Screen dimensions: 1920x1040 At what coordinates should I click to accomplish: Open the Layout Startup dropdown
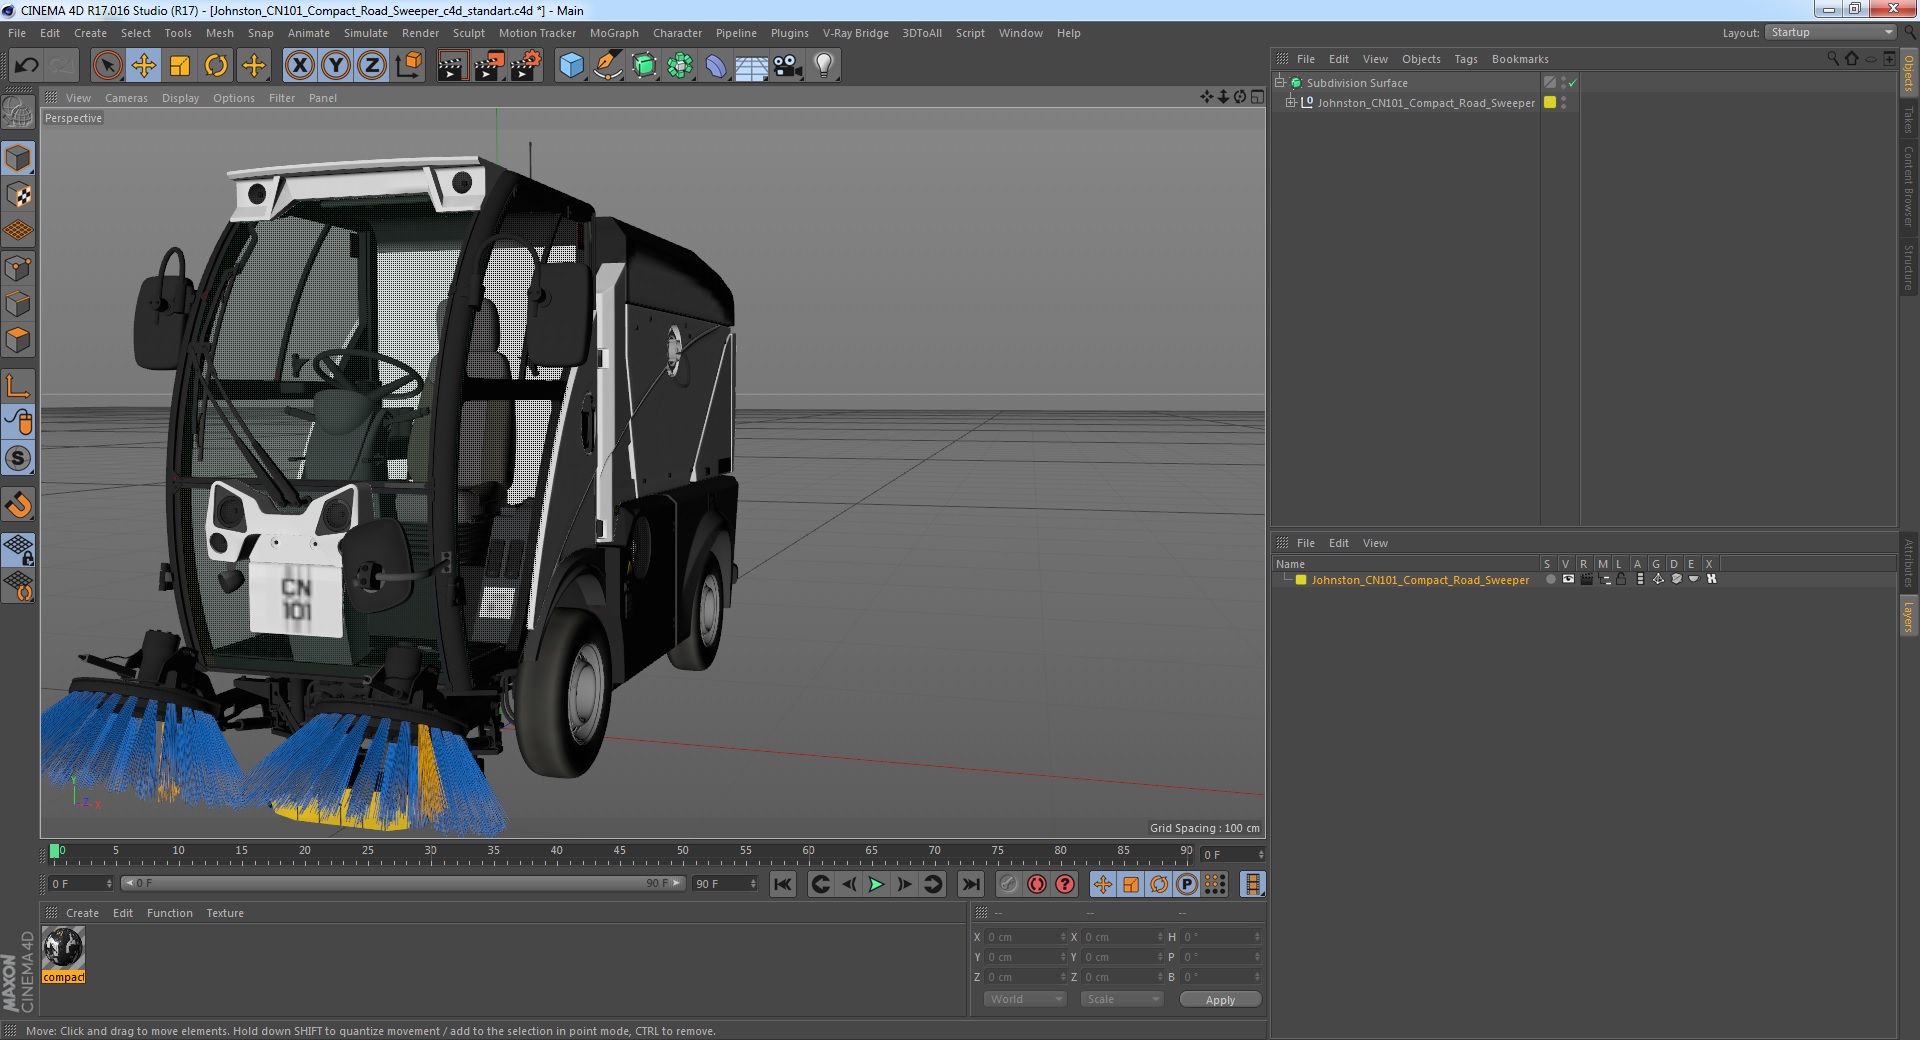point(1831,33)
